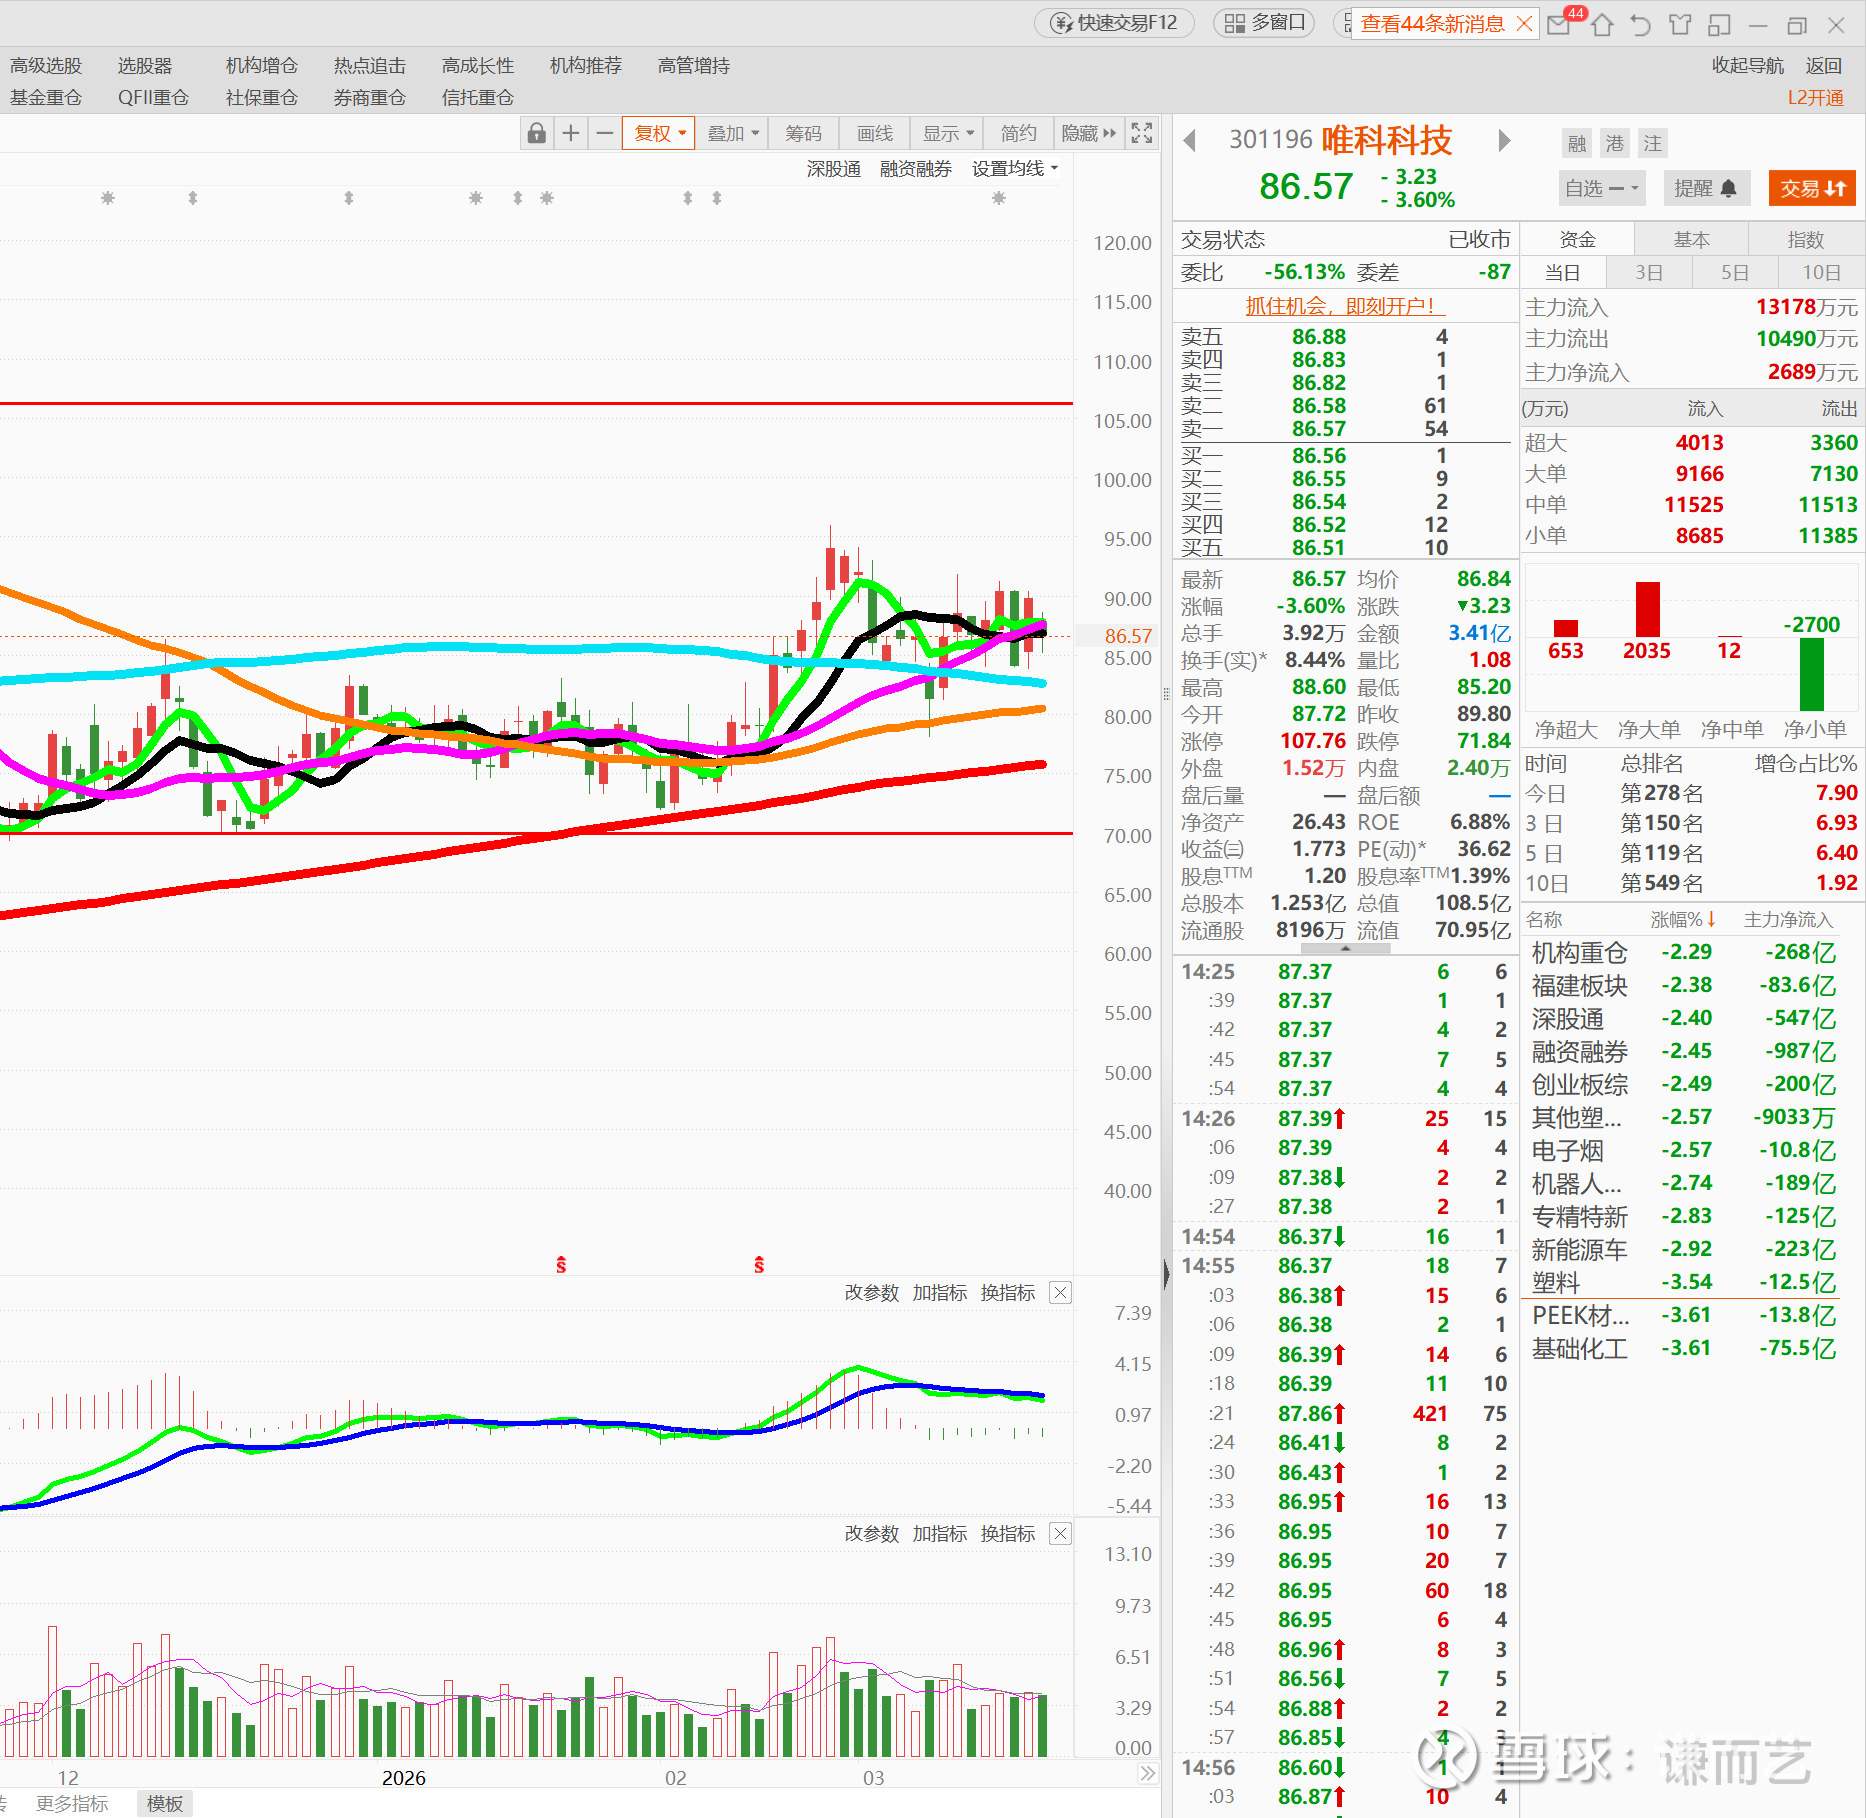This screenshot has height=1818, width=1866.
Task: Click the first red S marker on chart
Action: [561, 1265]
